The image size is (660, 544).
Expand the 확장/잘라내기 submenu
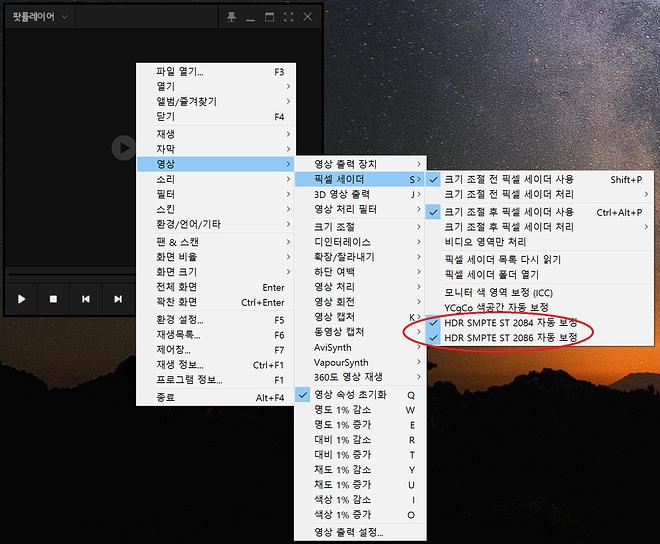360,257
